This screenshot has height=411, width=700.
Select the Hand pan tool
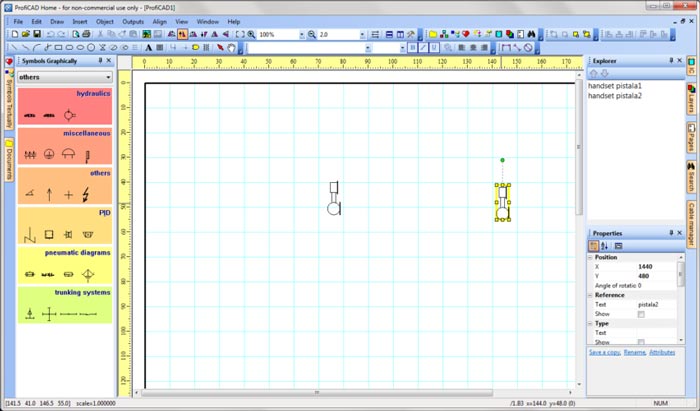[231, 47]
